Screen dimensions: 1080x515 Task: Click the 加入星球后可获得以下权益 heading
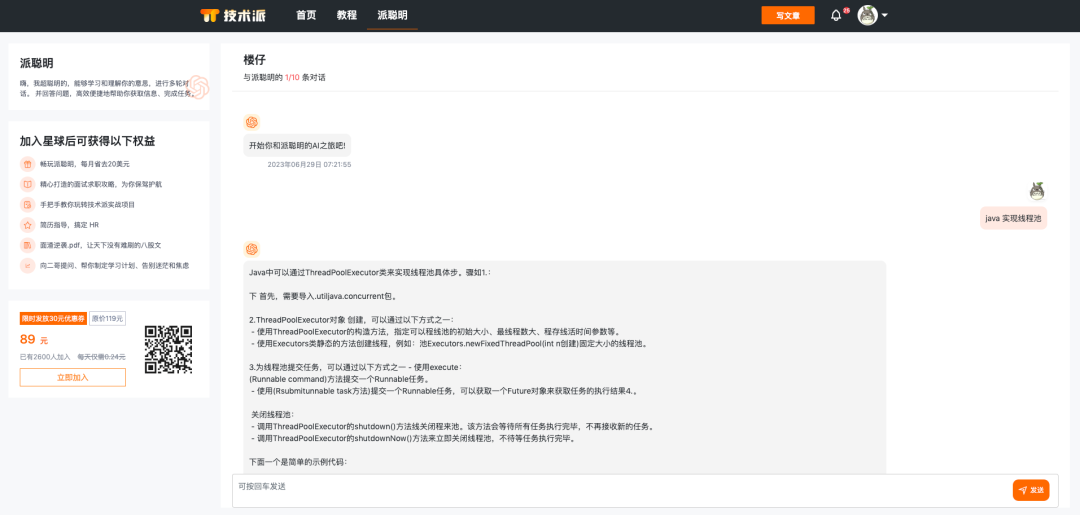tap(87, 141)
